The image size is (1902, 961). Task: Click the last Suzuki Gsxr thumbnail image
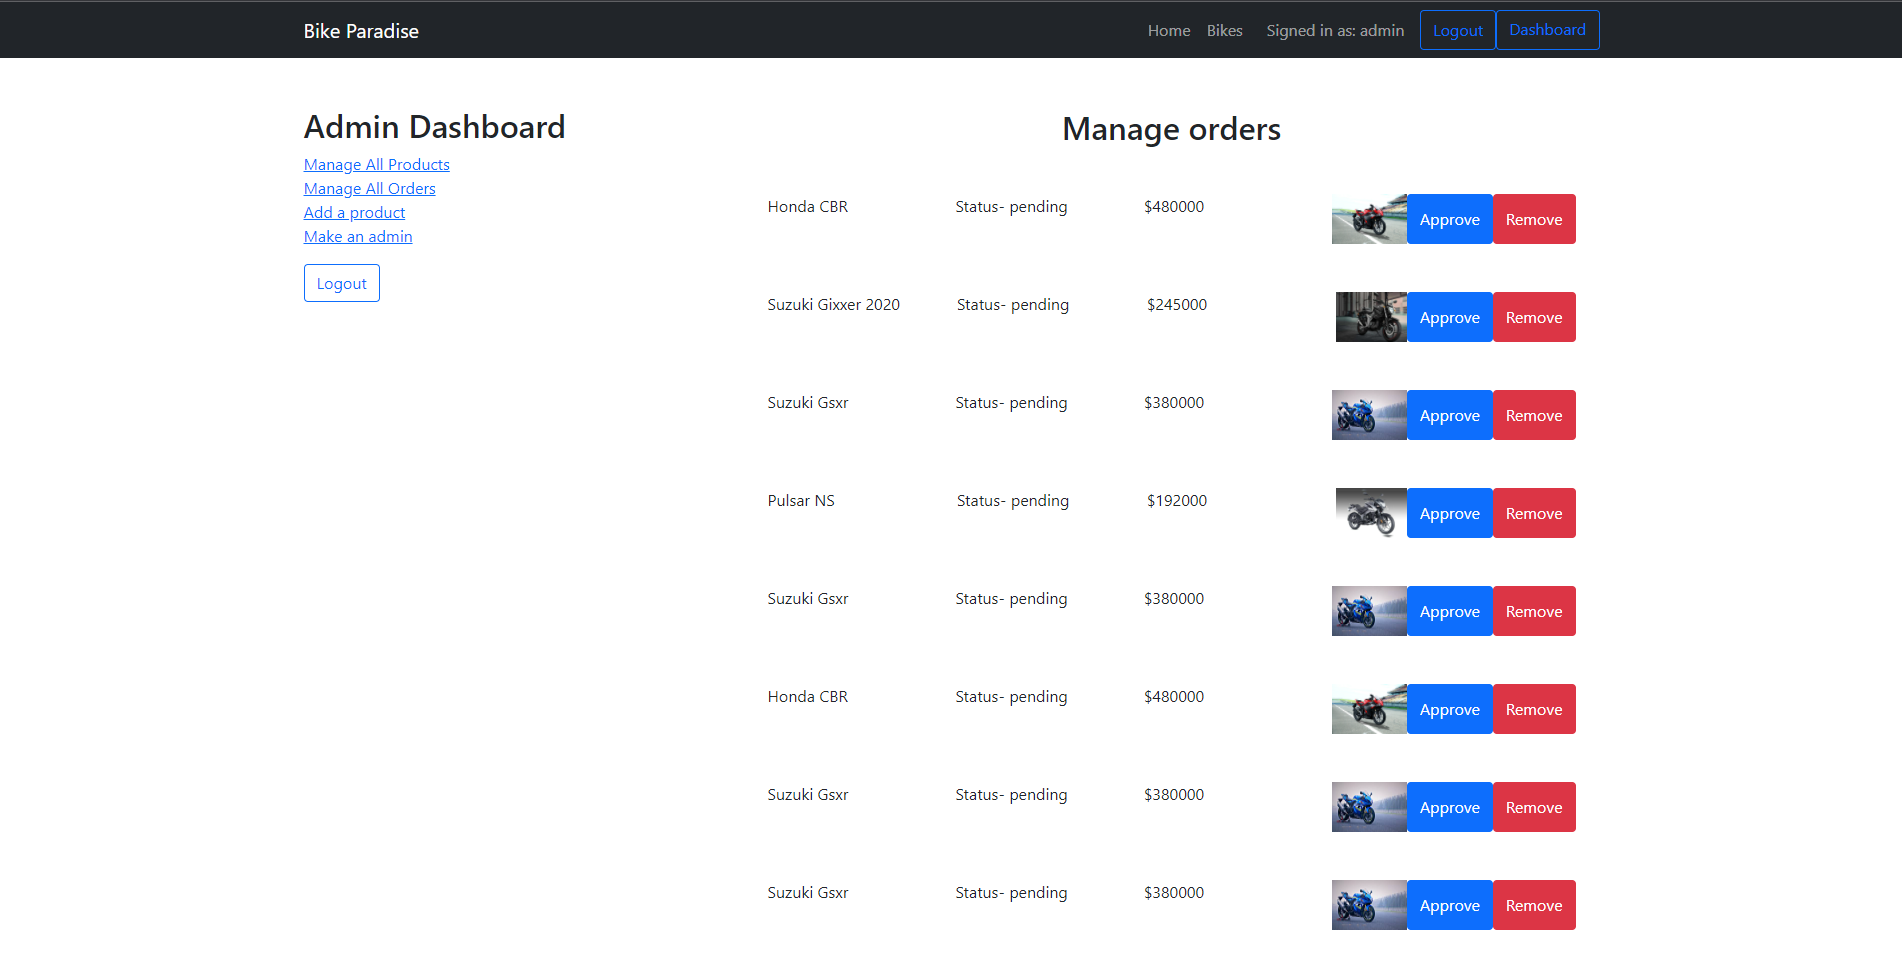[x=1369, y=905]
